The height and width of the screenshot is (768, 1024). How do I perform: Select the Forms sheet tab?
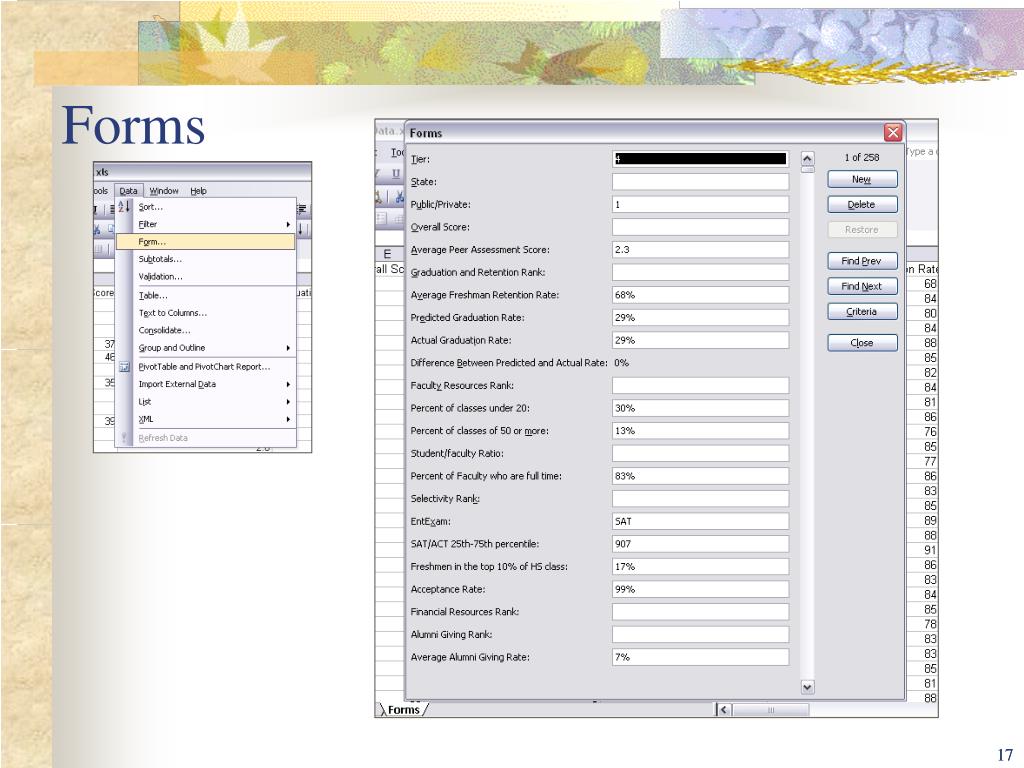pos(404,709)
